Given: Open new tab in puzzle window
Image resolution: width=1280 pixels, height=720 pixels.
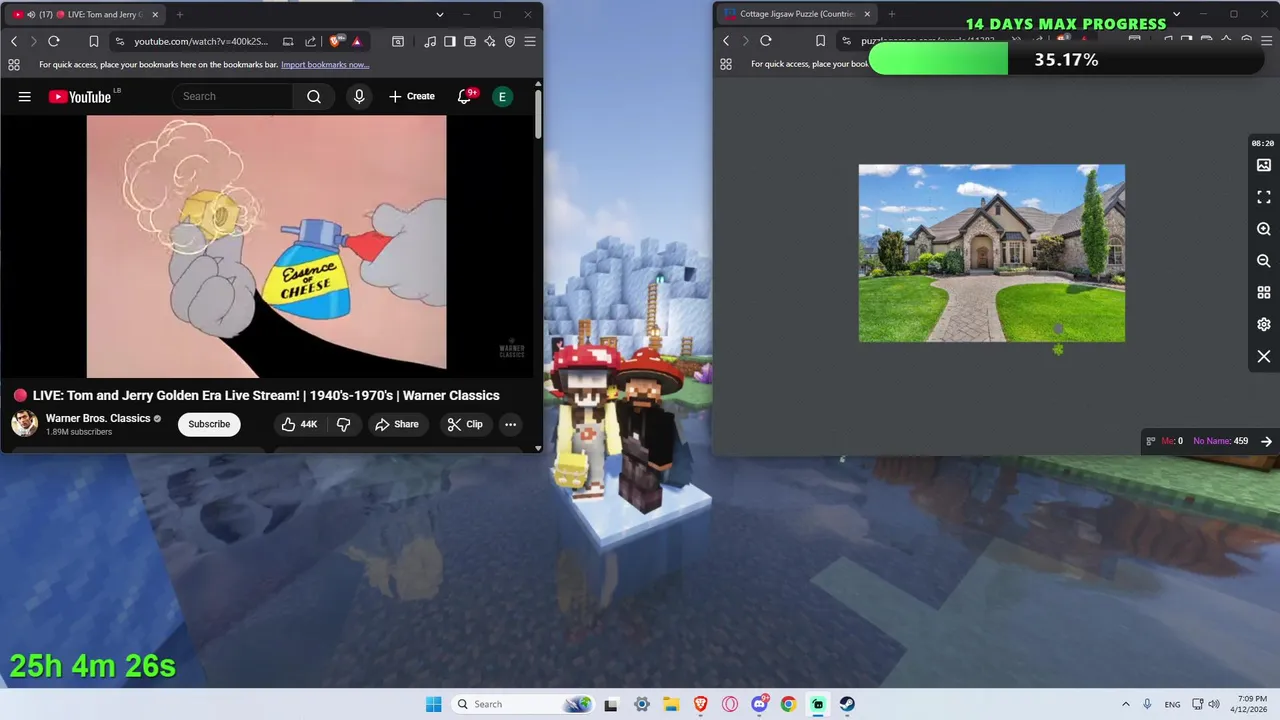Looking at the screenshot, I should [892, 14].
